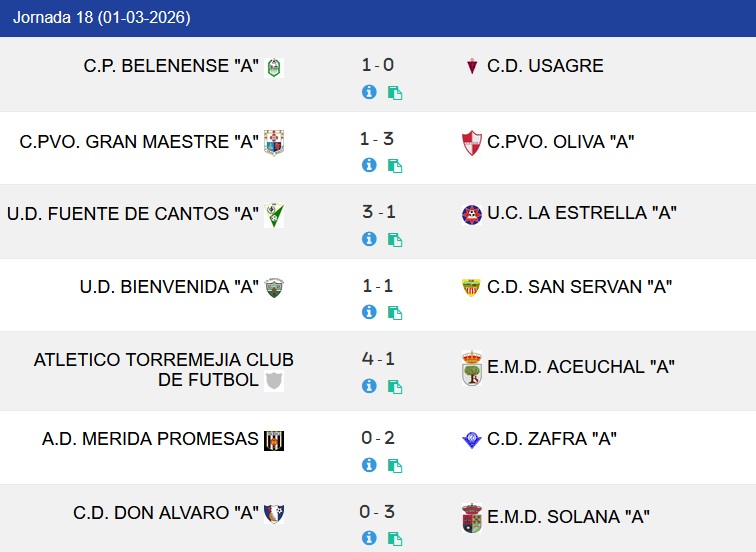
Task: Click the U.C. La Estrella club crest
Action: pos(471,214)
